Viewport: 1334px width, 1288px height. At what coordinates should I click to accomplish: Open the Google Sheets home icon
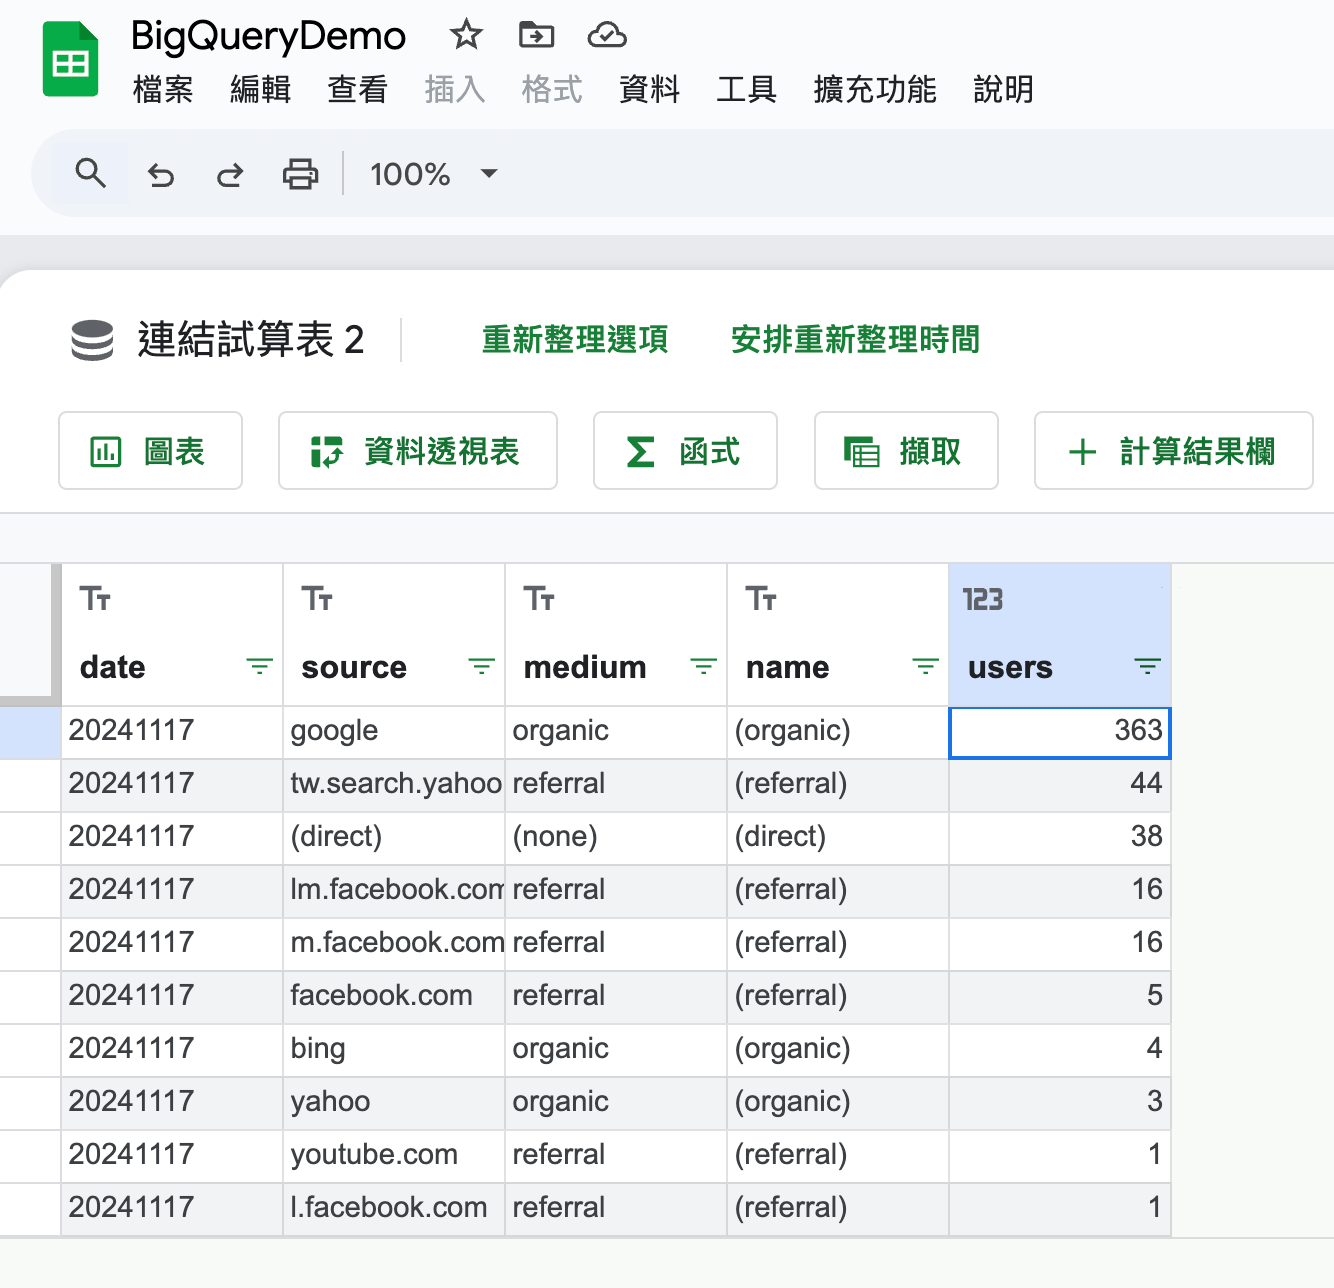pyautogui.click(x=70, y=60)
